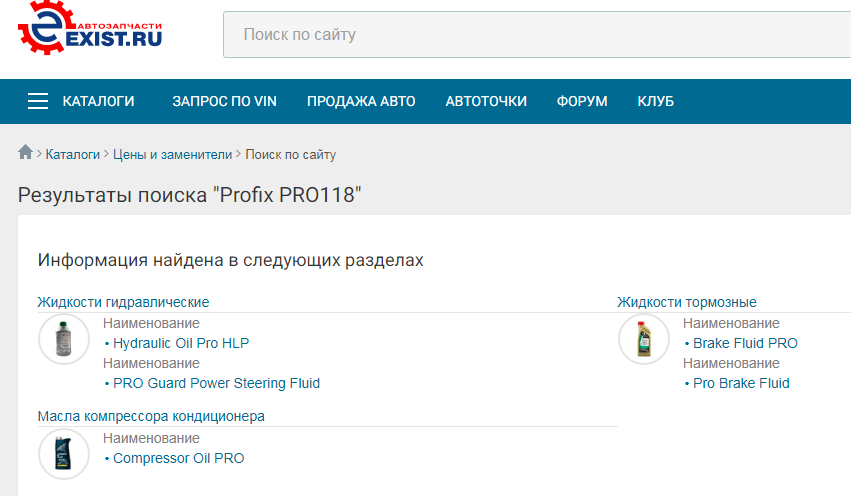Open ЗАПРОС ПО VIN menu item
The width and height of the screenshot is (851, 496).
[225, 101]
